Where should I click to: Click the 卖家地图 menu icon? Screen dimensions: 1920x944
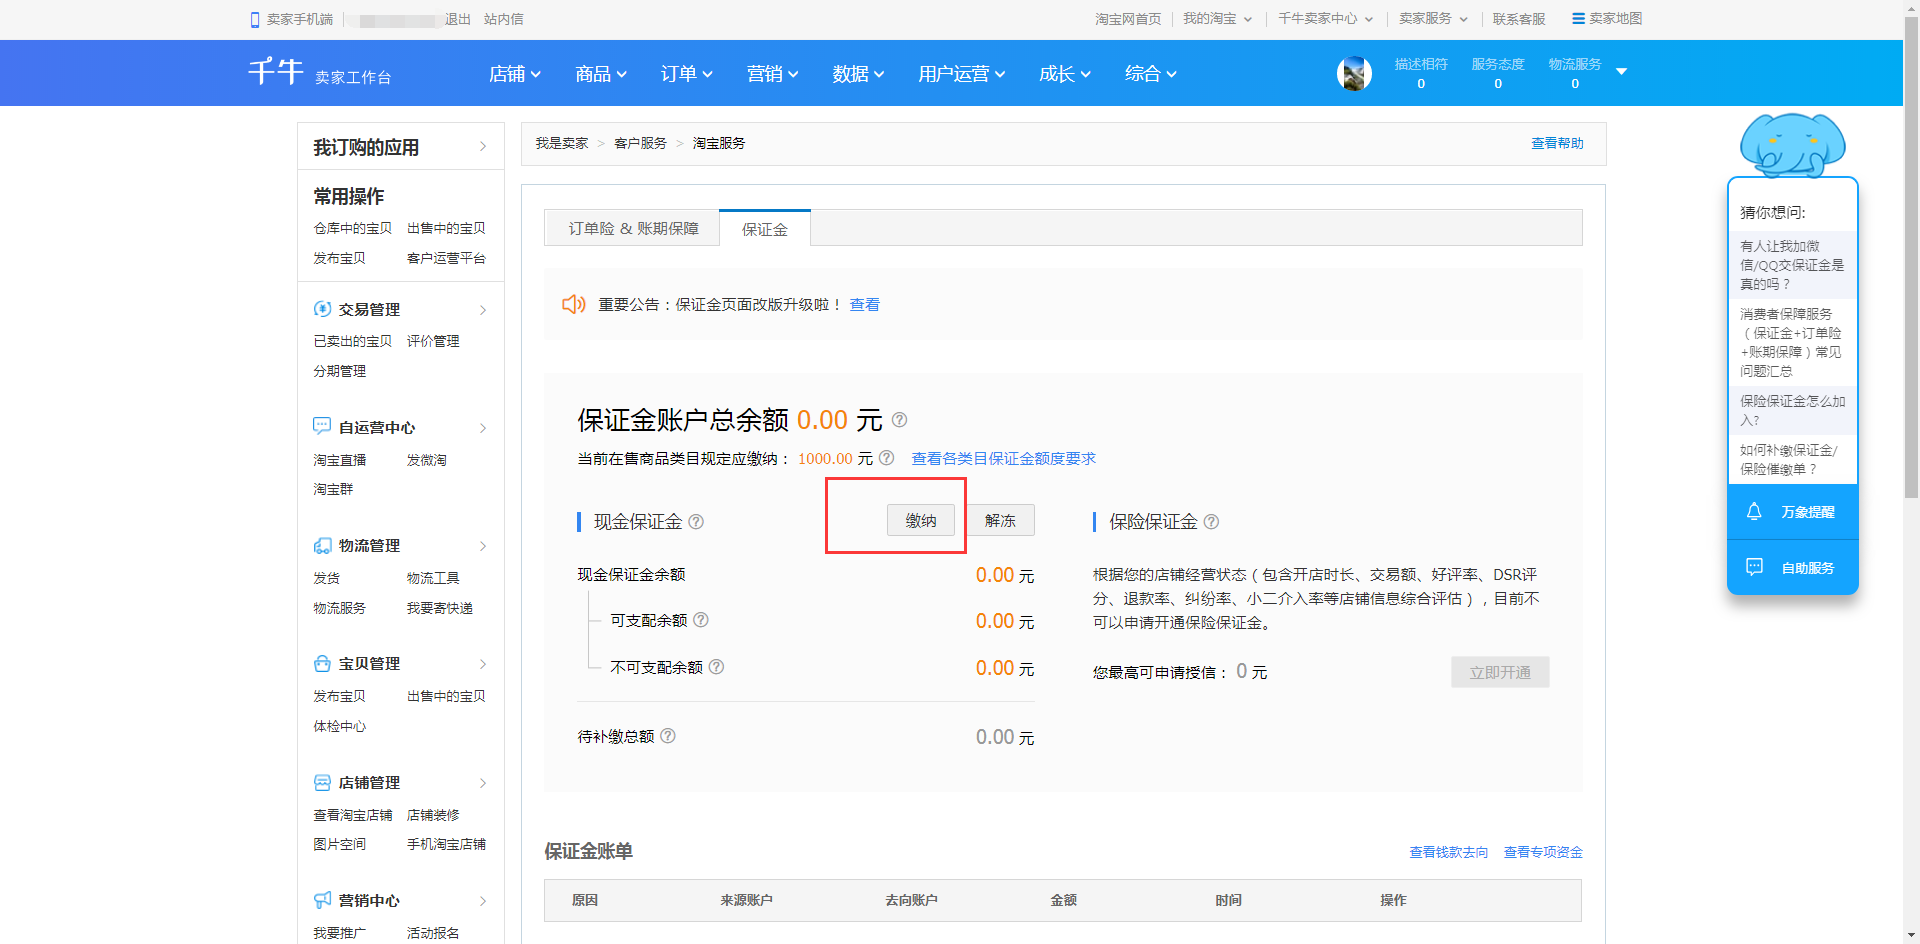point(1578,19)
